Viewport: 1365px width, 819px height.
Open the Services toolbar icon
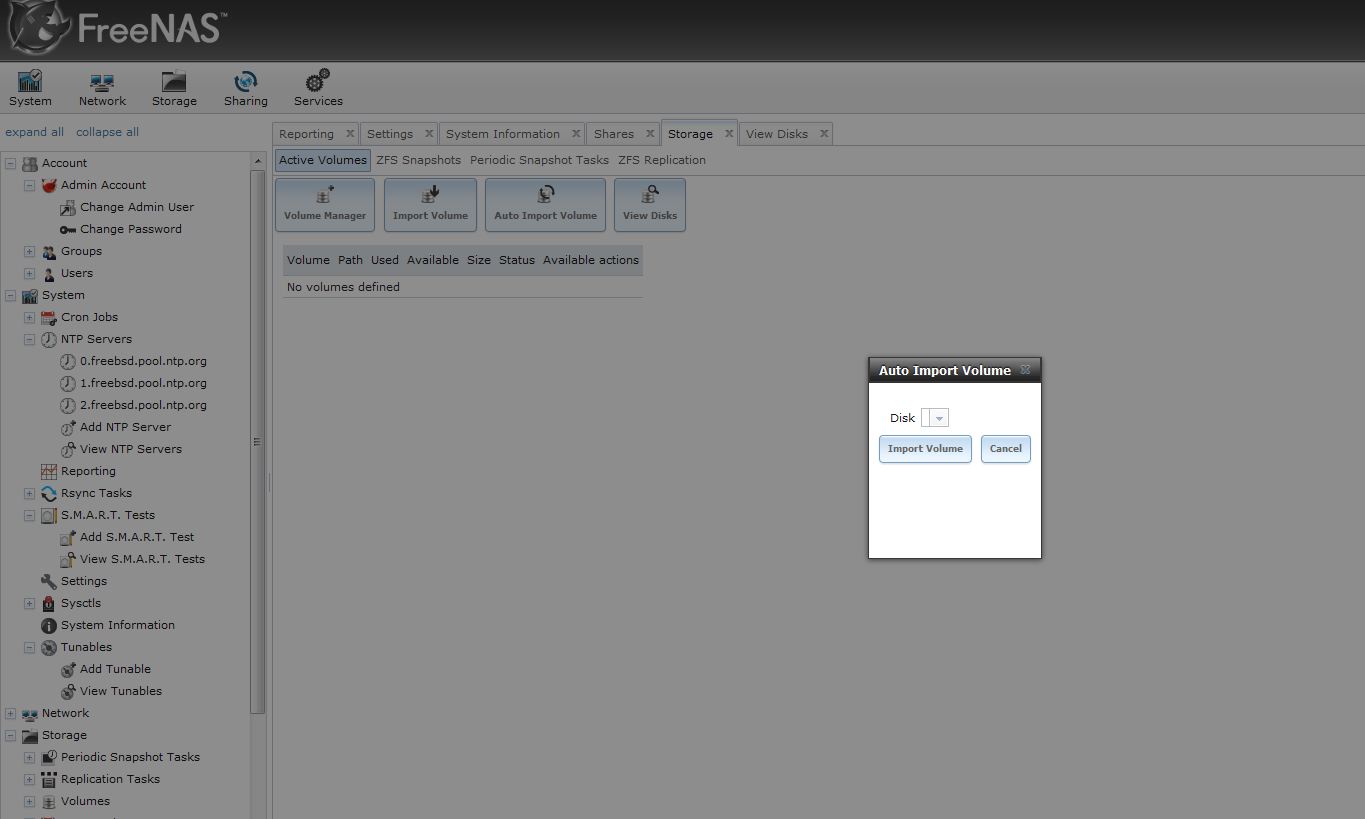tap(318, 88)
